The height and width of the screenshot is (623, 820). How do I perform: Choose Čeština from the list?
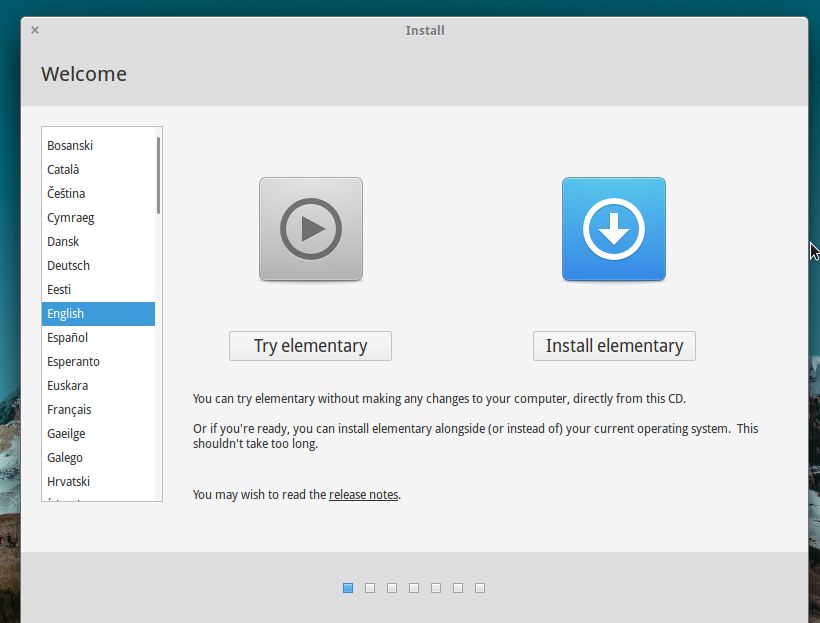click(98, 194)
